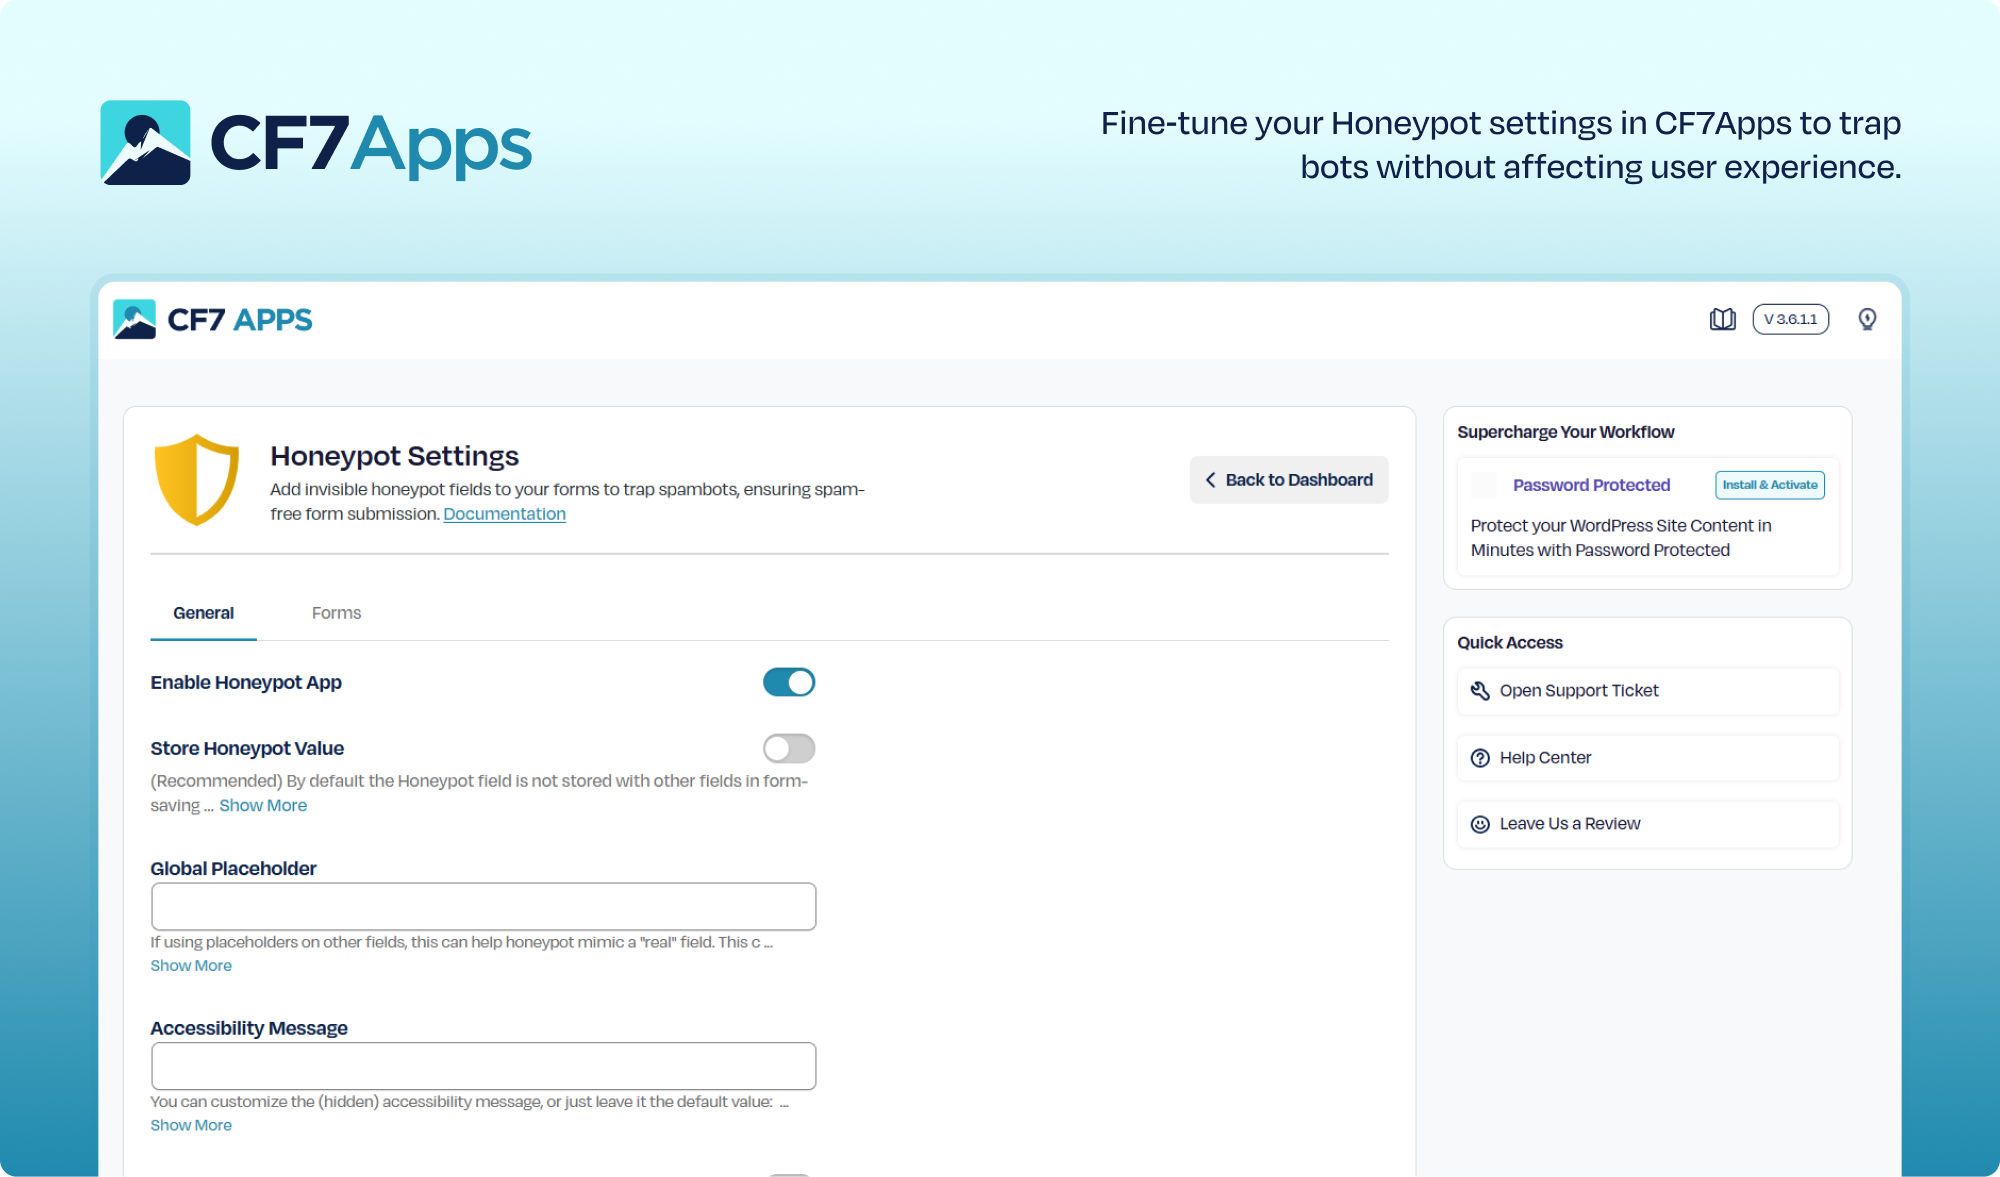Click the Global Placeholder label
The width and height of the screenshot is (2000, 1177).
click(233, 869)
